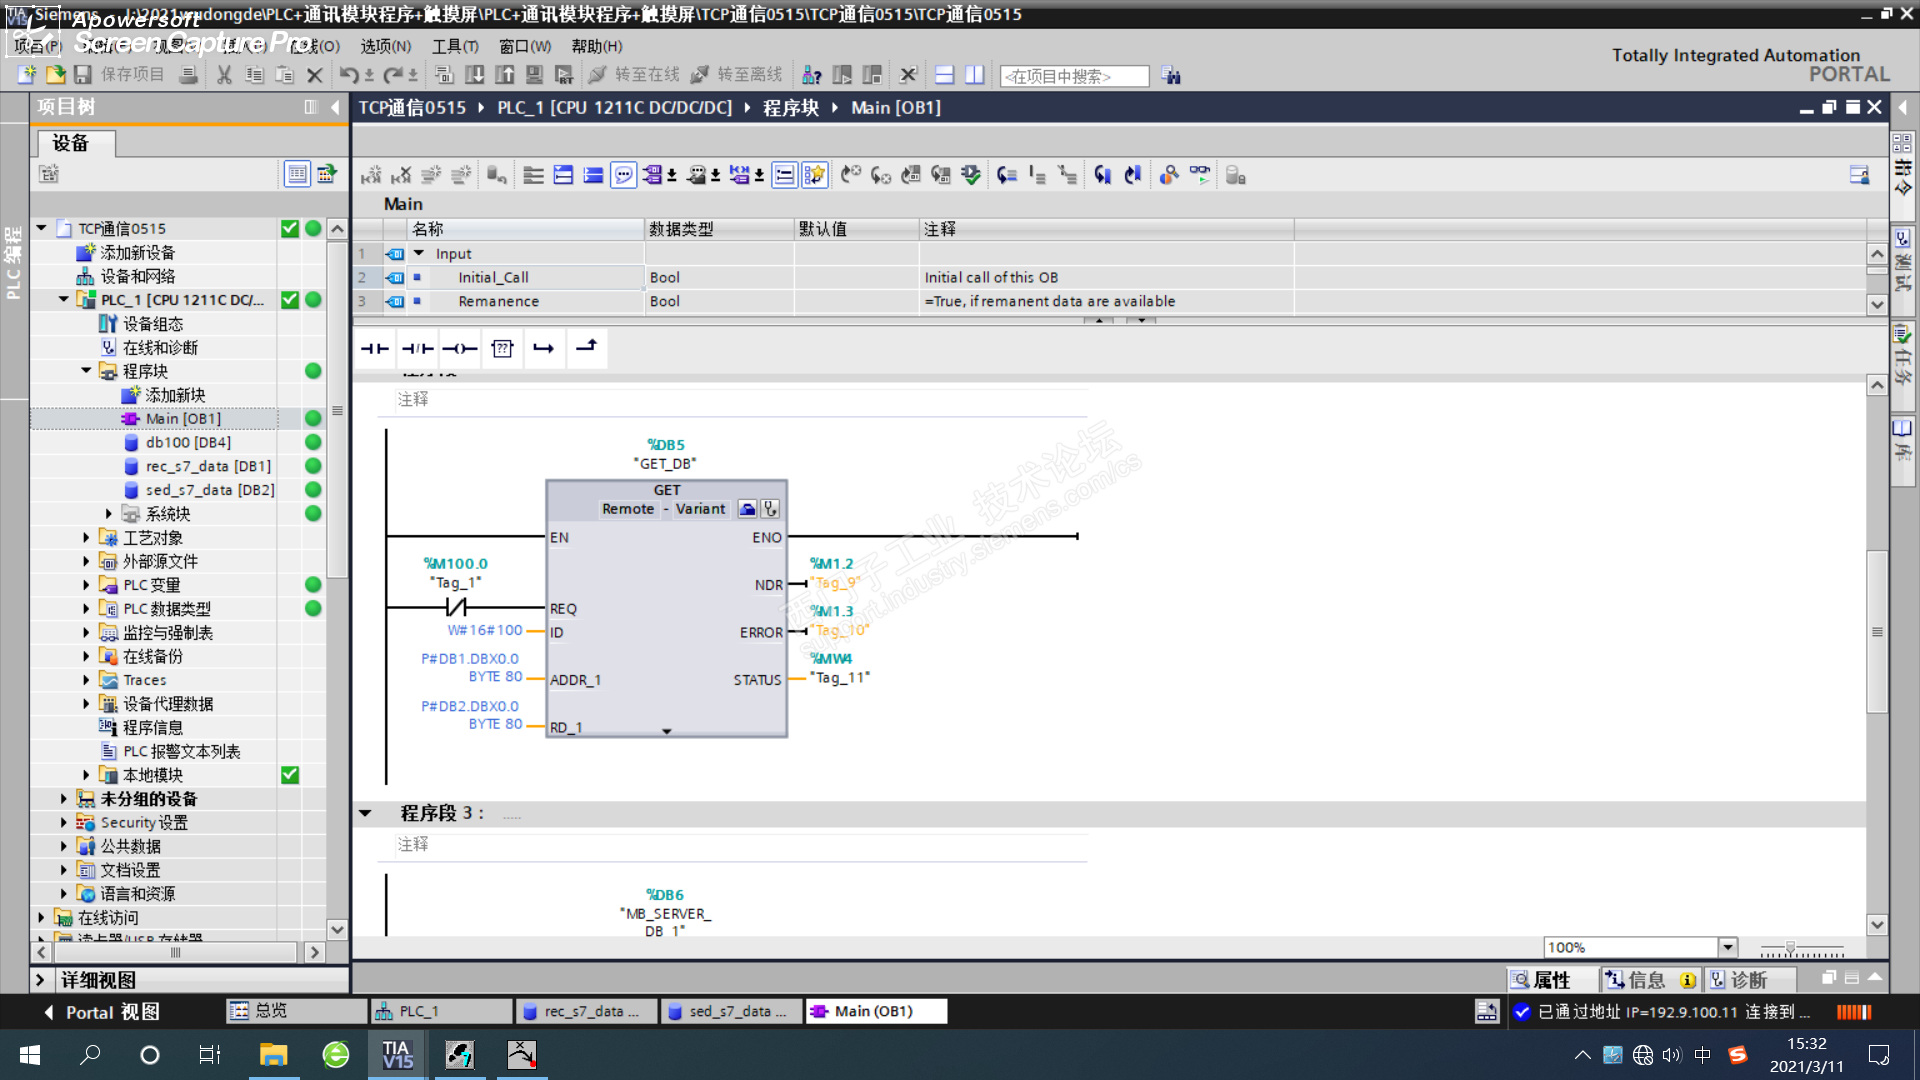Image resolution: width=1920 pixels, height=1080 pixels.
Task: Insert a normally open contact
Action: pos(375,348)
